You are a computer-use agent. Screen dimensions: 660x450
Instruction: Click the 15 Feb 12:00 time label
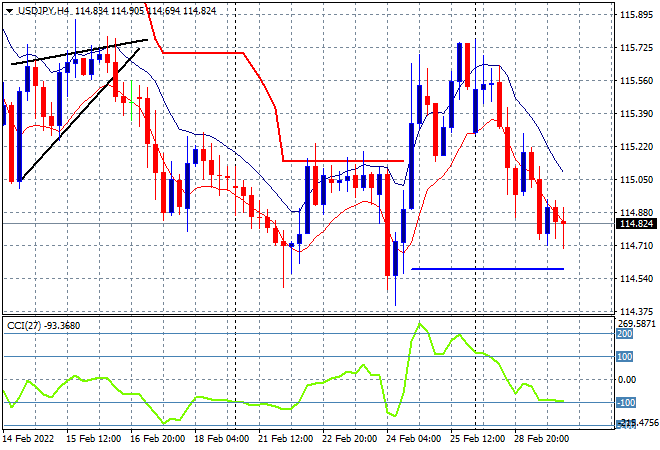click(93, 439)
